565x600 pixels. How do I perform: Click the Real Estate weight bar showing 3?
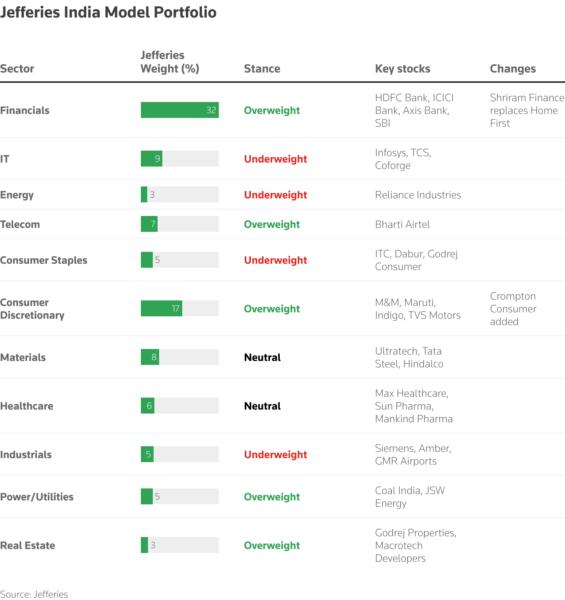coord(180,545)
